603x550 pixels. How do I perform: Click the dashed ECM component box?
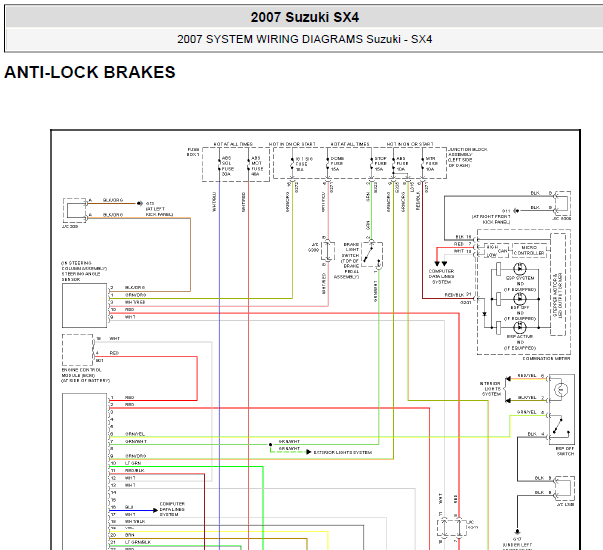point(78,350)
